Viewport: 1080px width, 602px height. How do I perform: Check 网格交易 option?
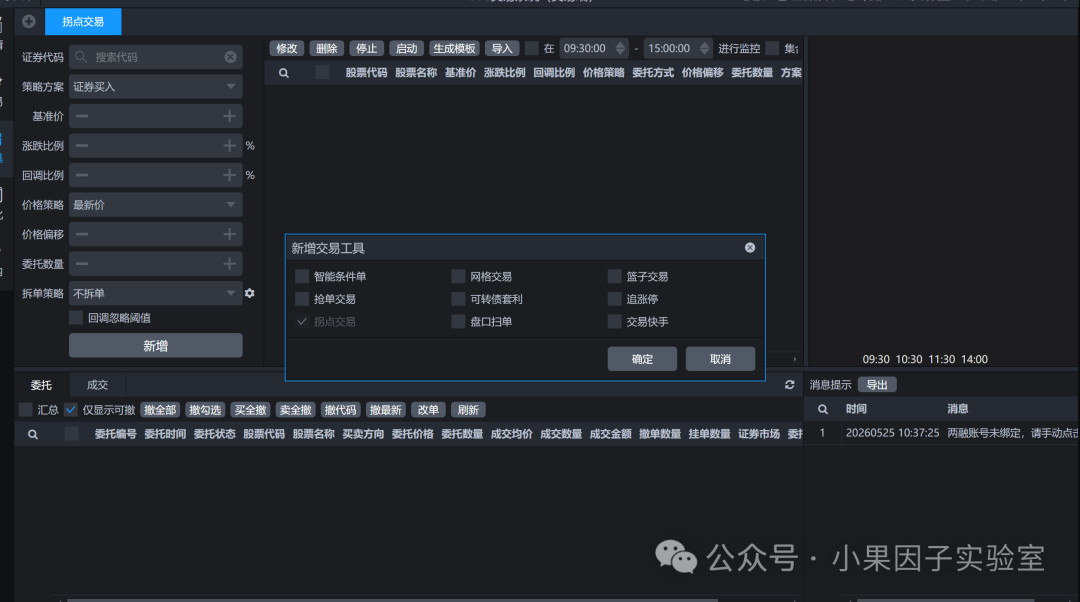point(458,277)
